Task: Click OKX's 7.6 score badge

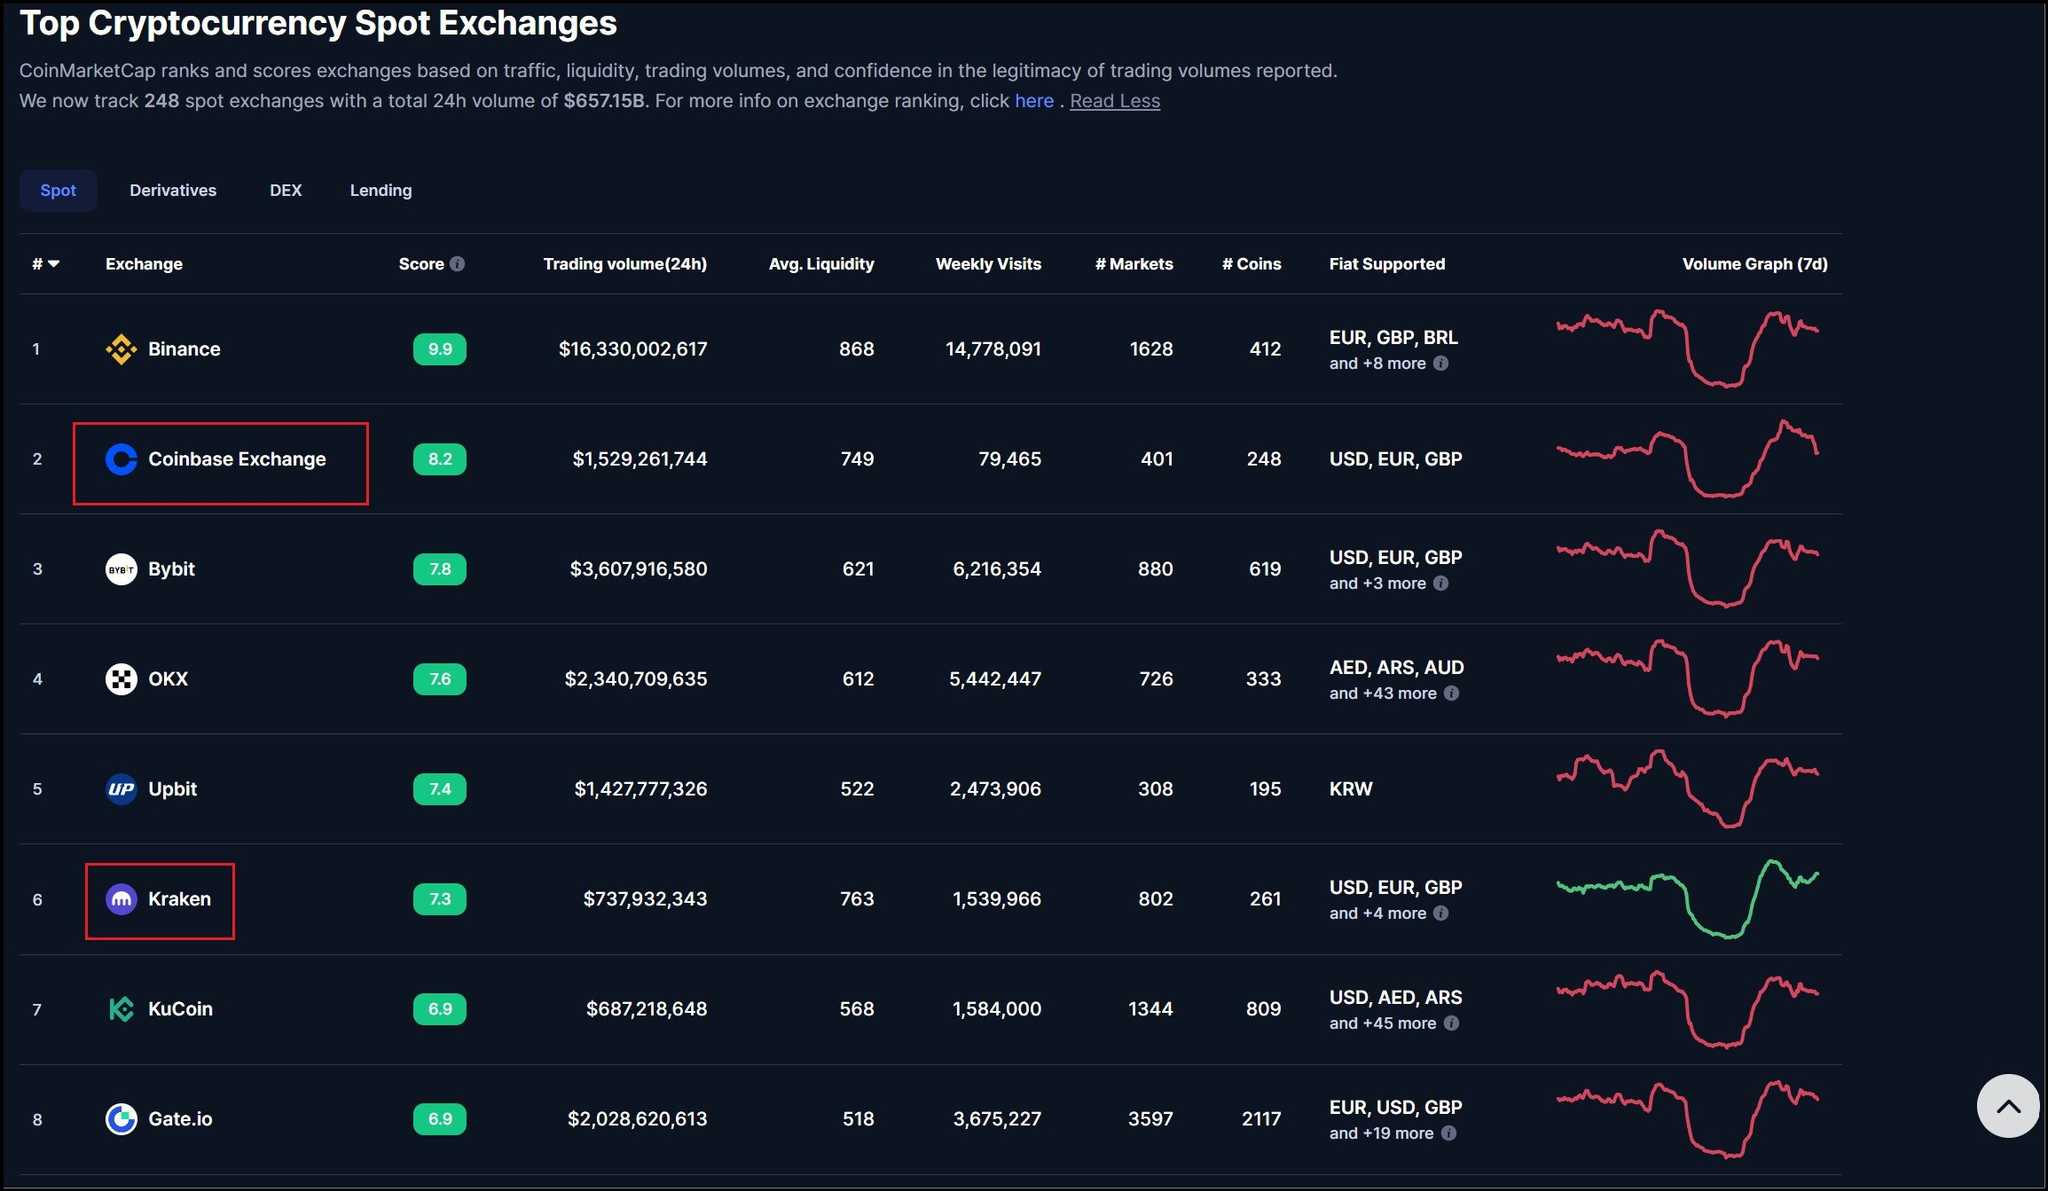Action: pyautogui.click(x=440, y=679)
